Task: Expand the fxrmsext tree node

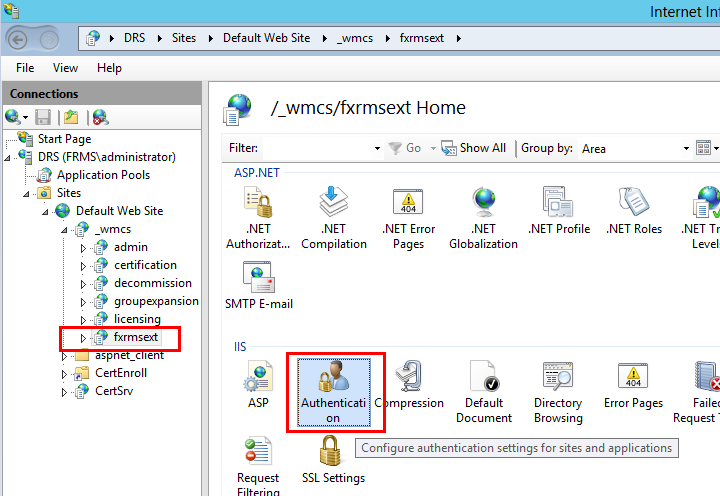Action: pyautogui.click(x=84, y=338)
